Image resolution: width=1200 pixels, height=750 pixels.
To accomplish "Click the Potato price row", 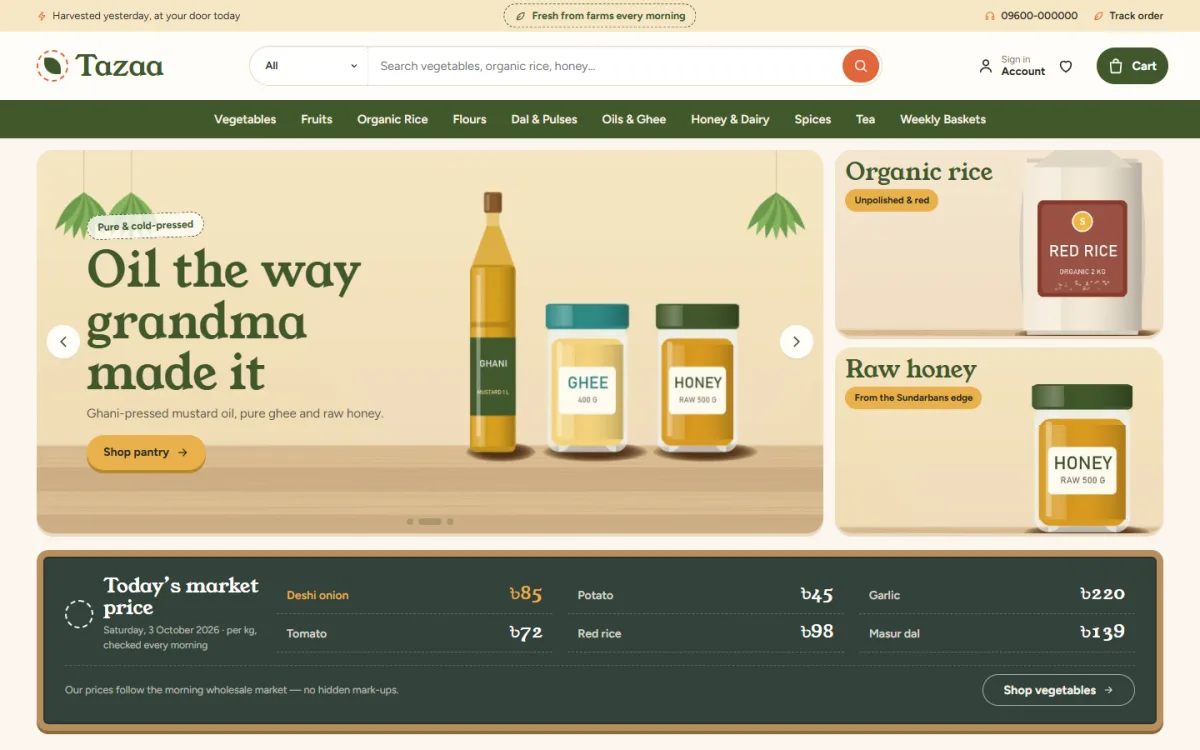I will (706, 595).
